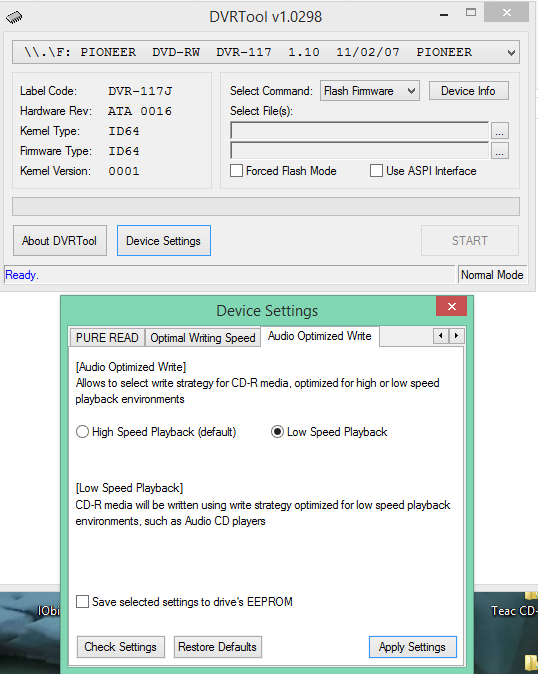Click the second Select File(s) input field
The image size is (538, 674).
click(x=360, y=151)
